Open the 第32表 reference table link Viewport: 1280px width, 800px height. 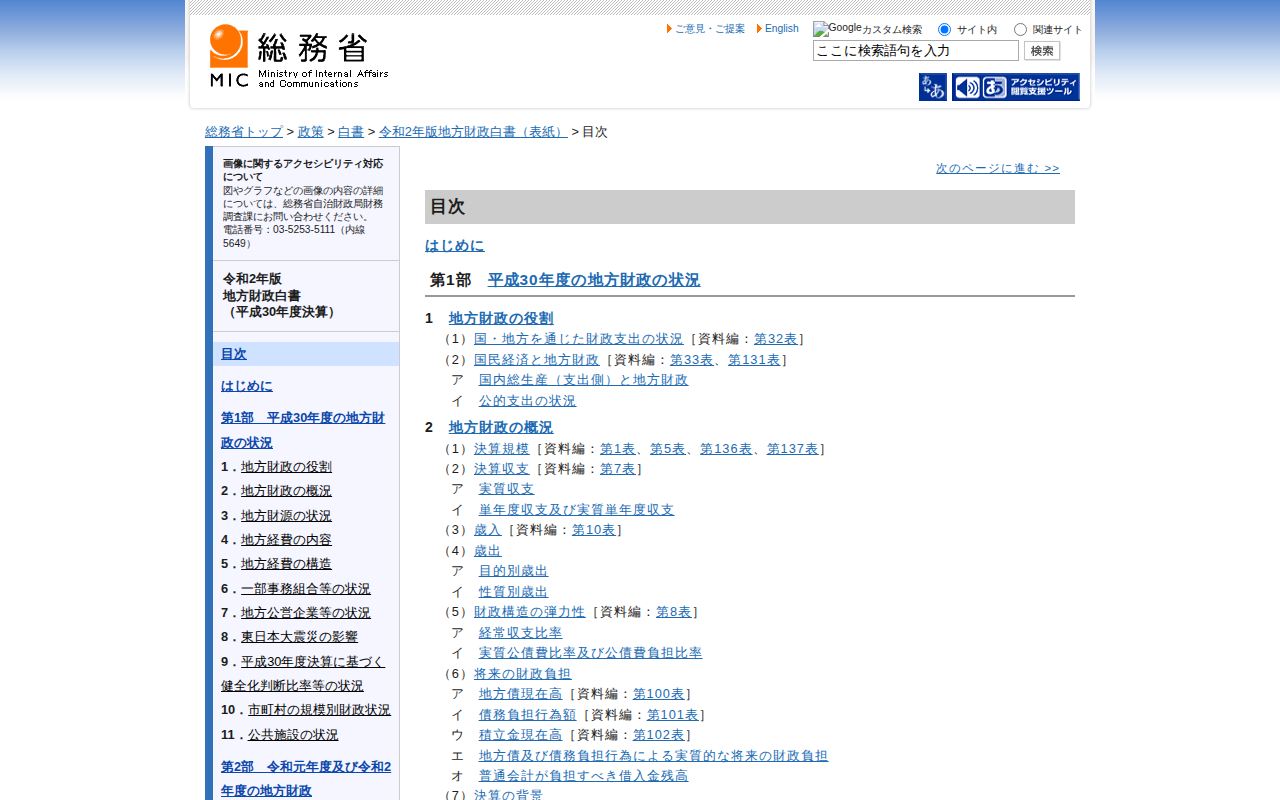tap(775, 339)
